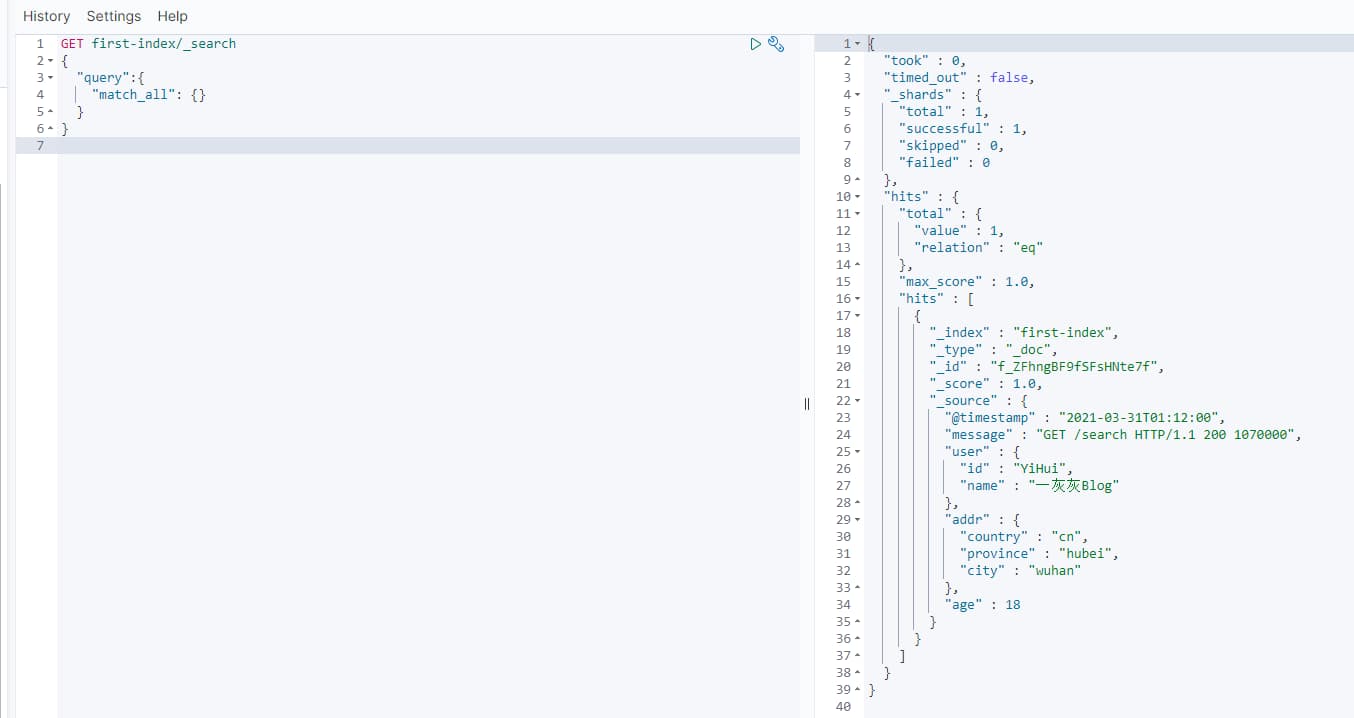The width and height of the screenshot is (1354, 718).
Task: Open the History menu
Action: pos(46,16)
